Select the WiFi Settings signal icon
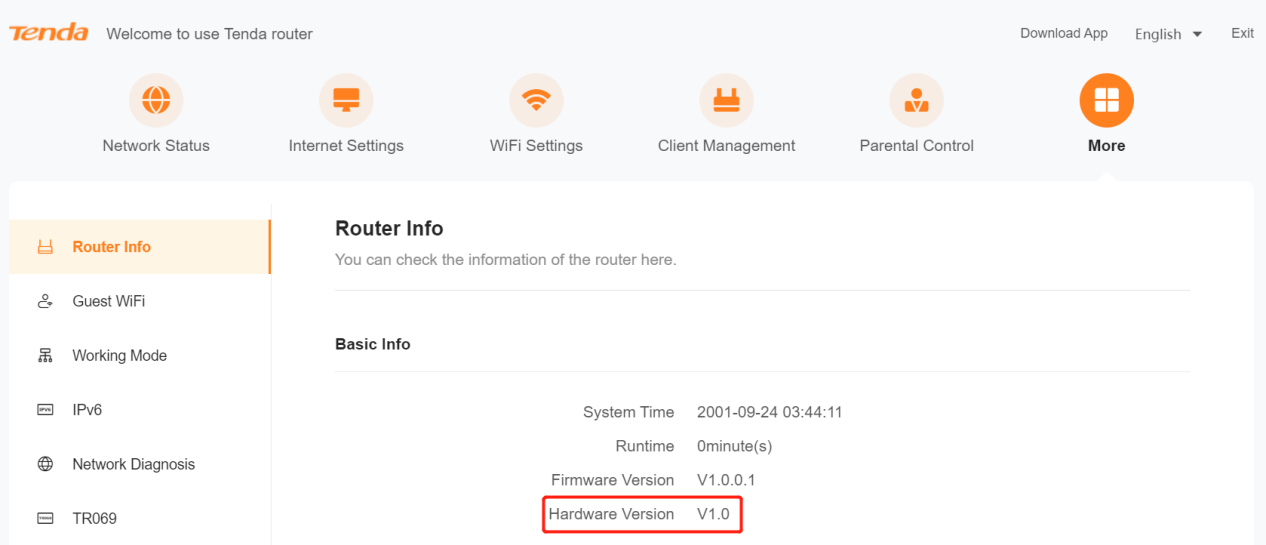Viewport: 1266px width, 545px height. (536, 100)
